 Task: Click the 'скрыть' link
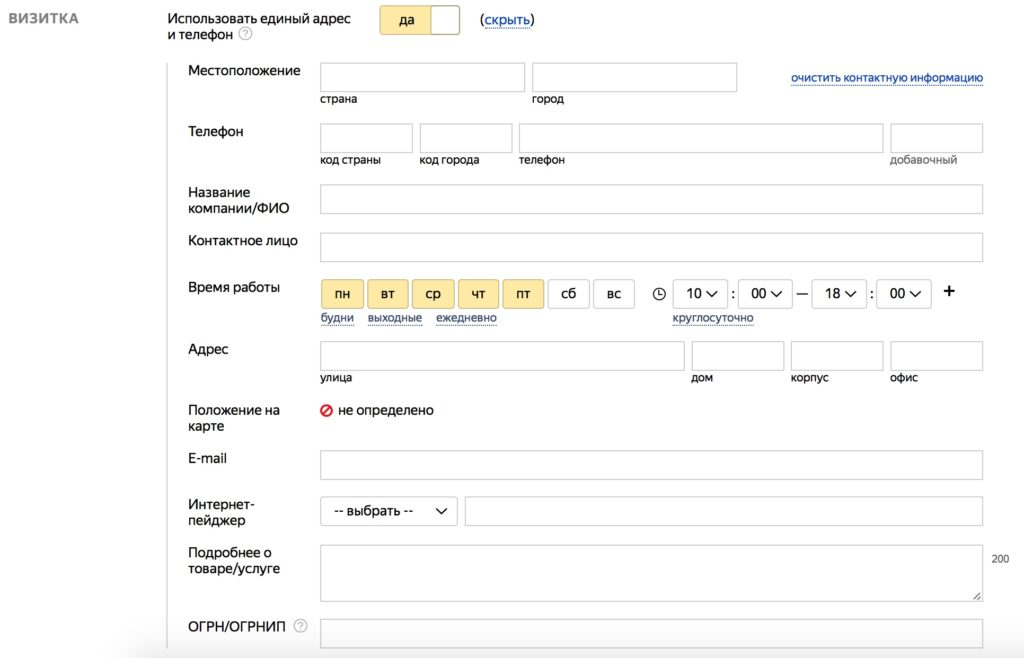[x=507, y=20]
